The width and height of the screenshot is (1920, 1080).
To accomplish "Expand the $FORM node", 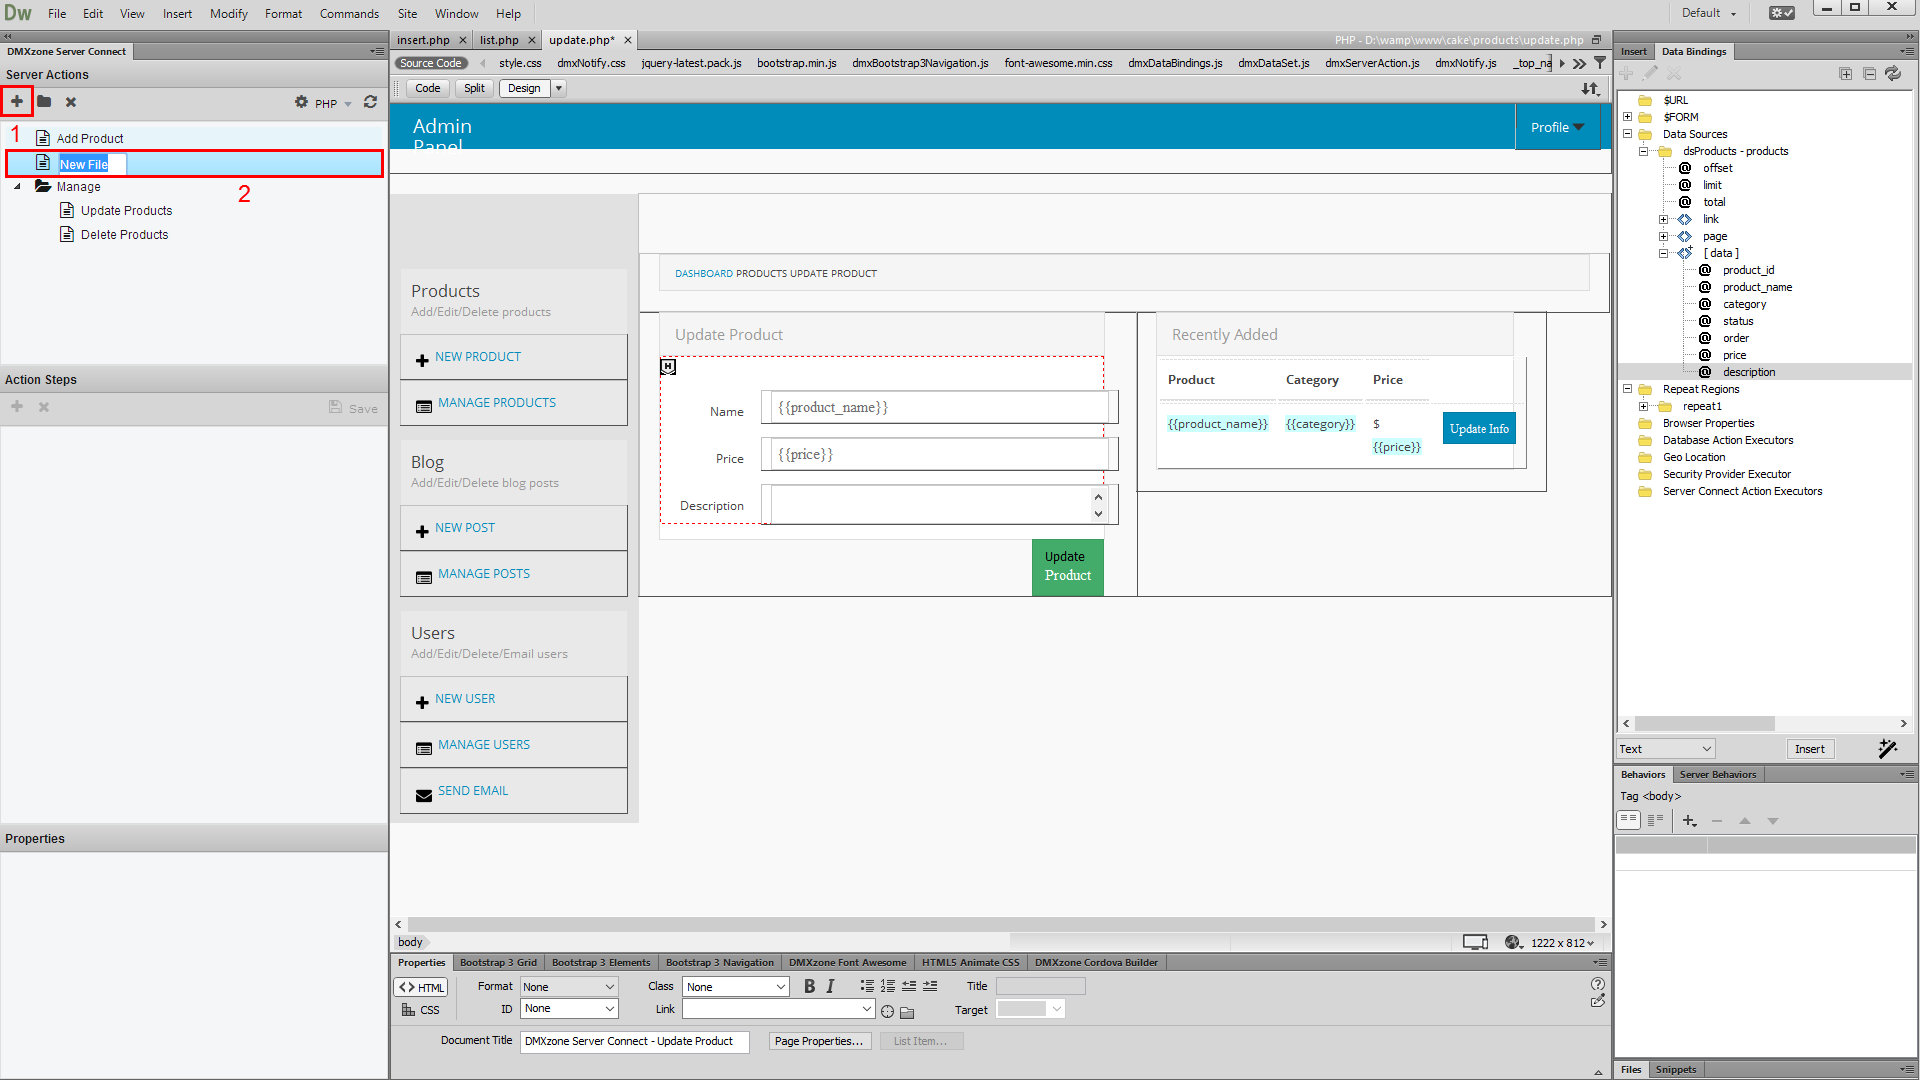I will 1627,117.
